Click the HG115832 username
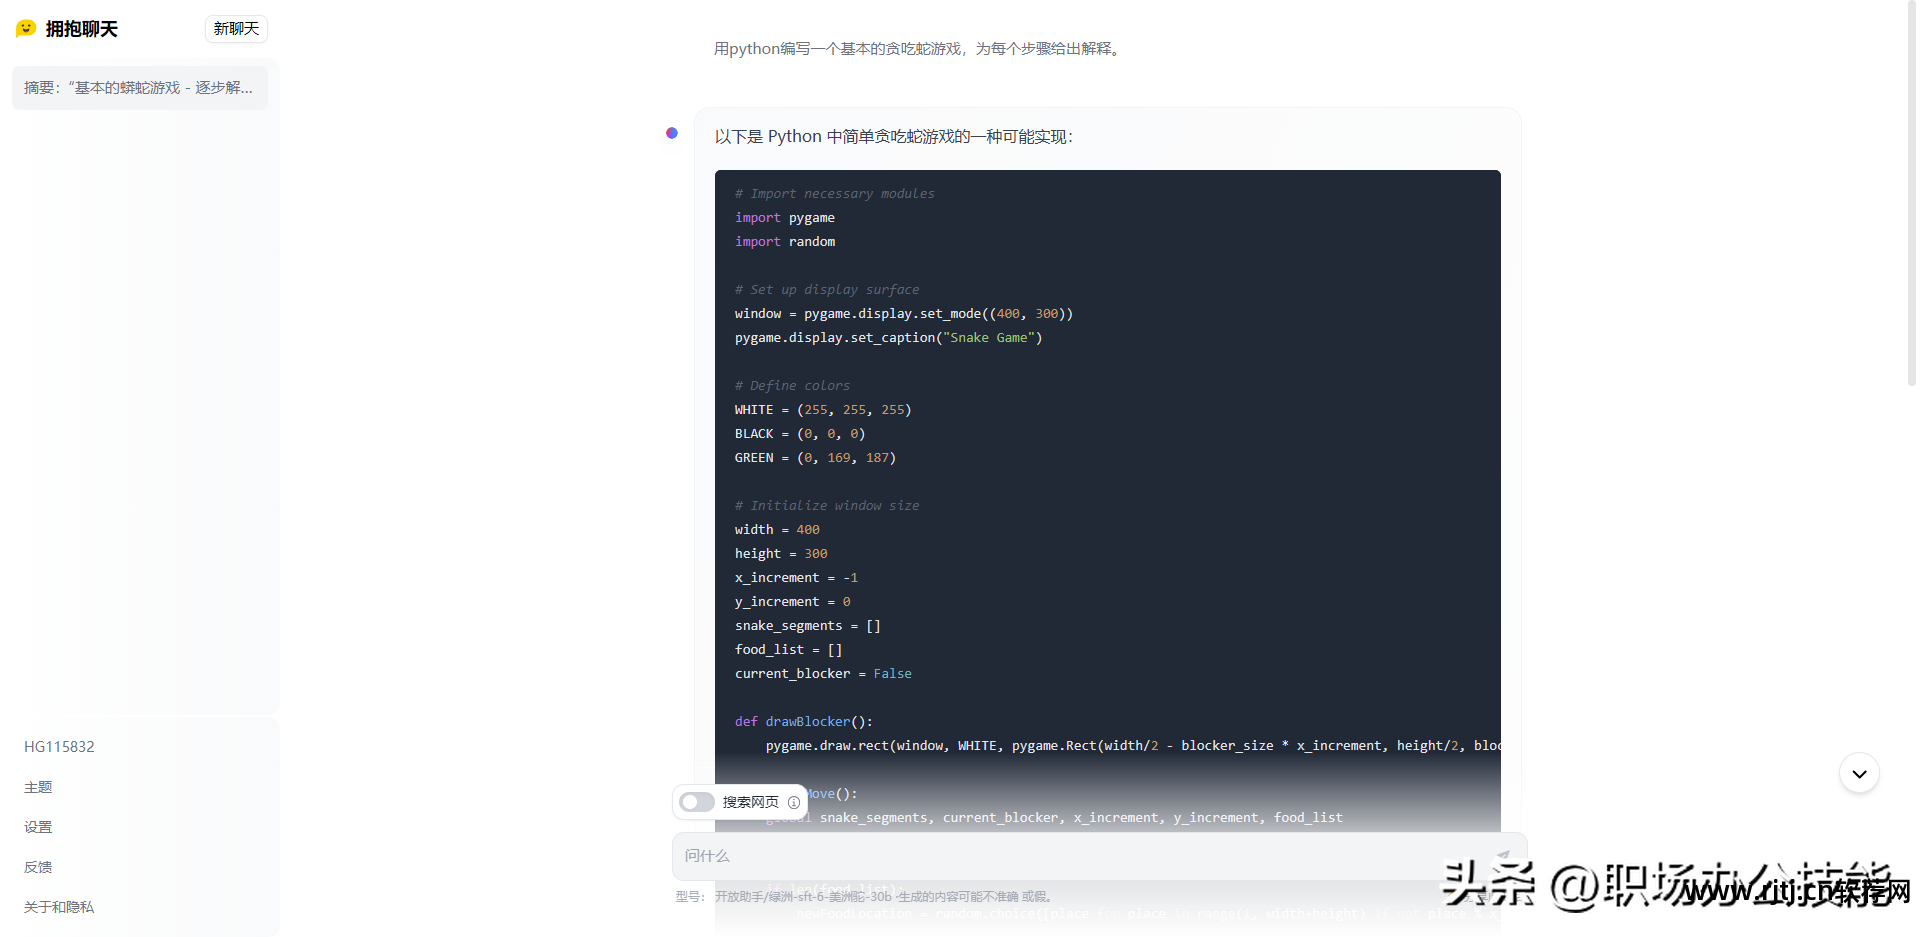The image size is (1920, 937). coord(59,747)
